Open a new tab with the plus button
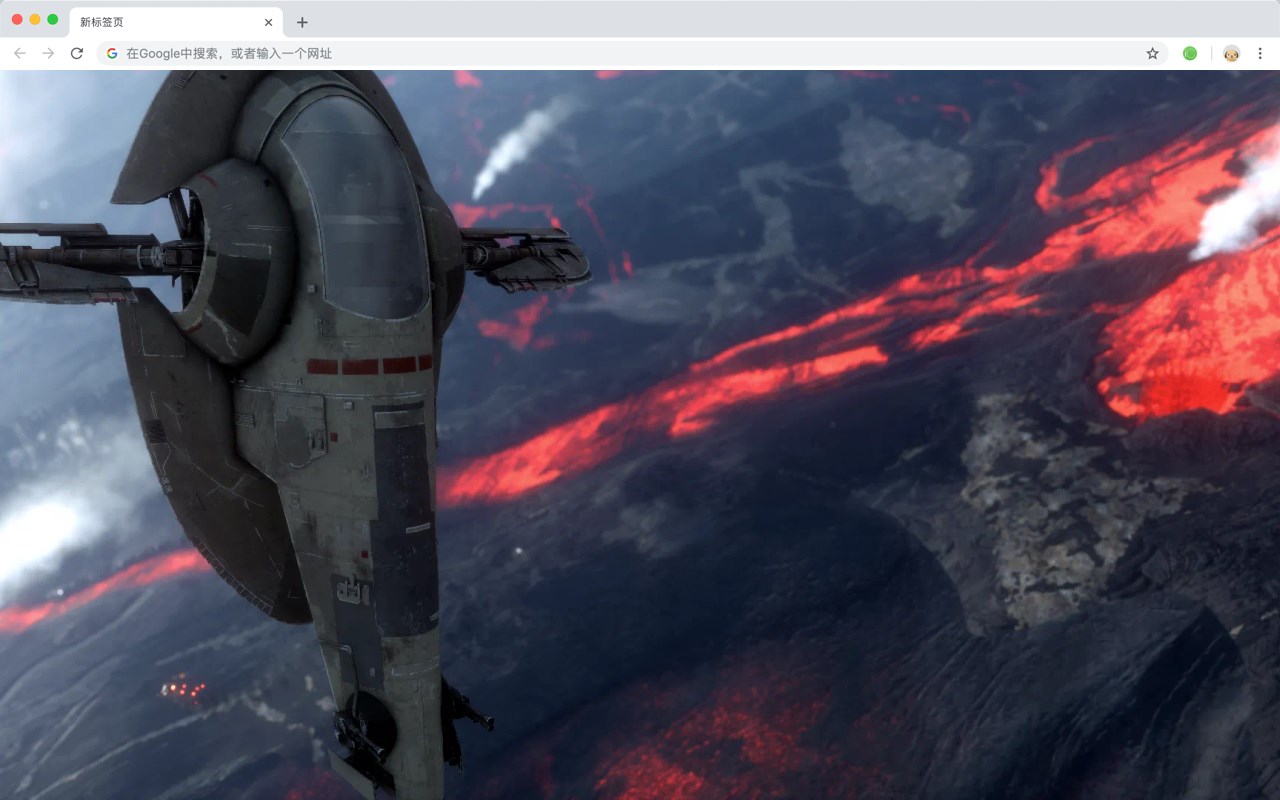Image resolution: width=1280 pixels, height=800 pixels. (302, 22)
